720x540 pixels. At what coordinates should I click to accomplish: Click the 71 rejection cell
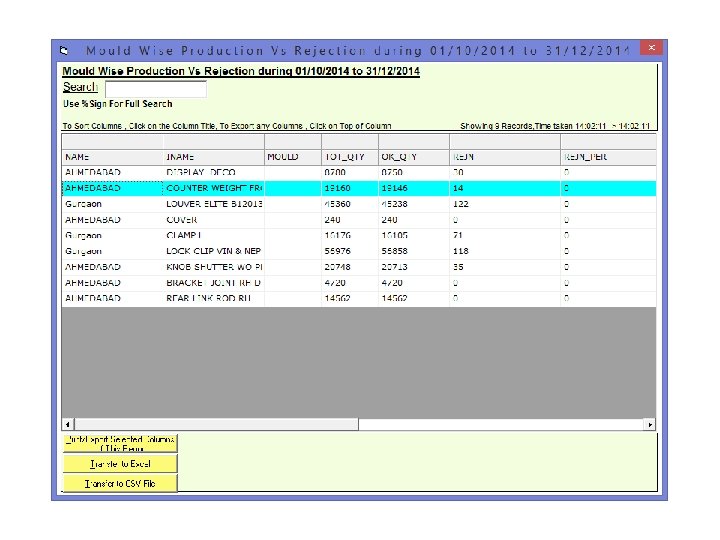coord(505,236)
